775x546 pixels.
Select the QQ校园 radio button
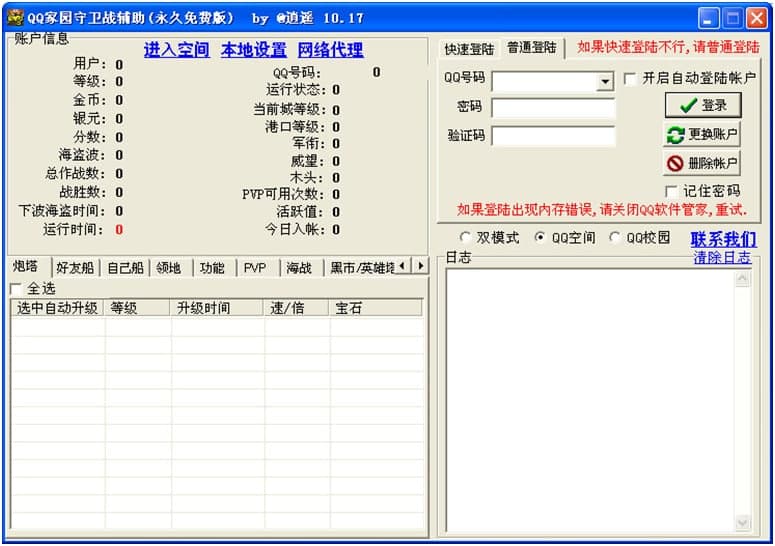tap(614, 238)
